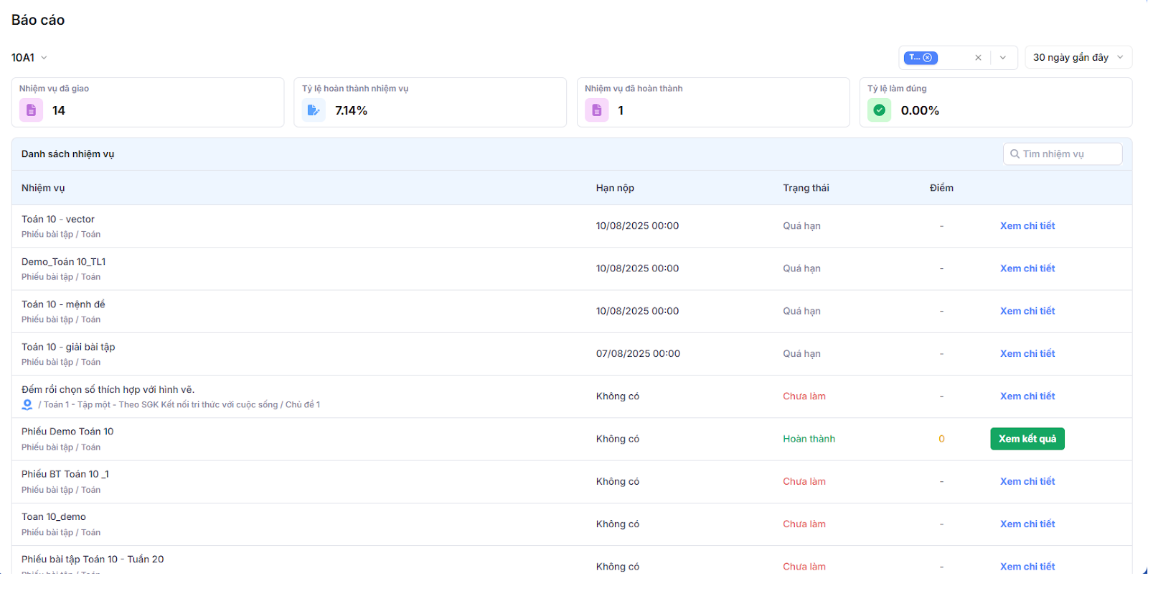Clear all selections in the filter box
1155x591 pixels.
click(x=978, y=58)
